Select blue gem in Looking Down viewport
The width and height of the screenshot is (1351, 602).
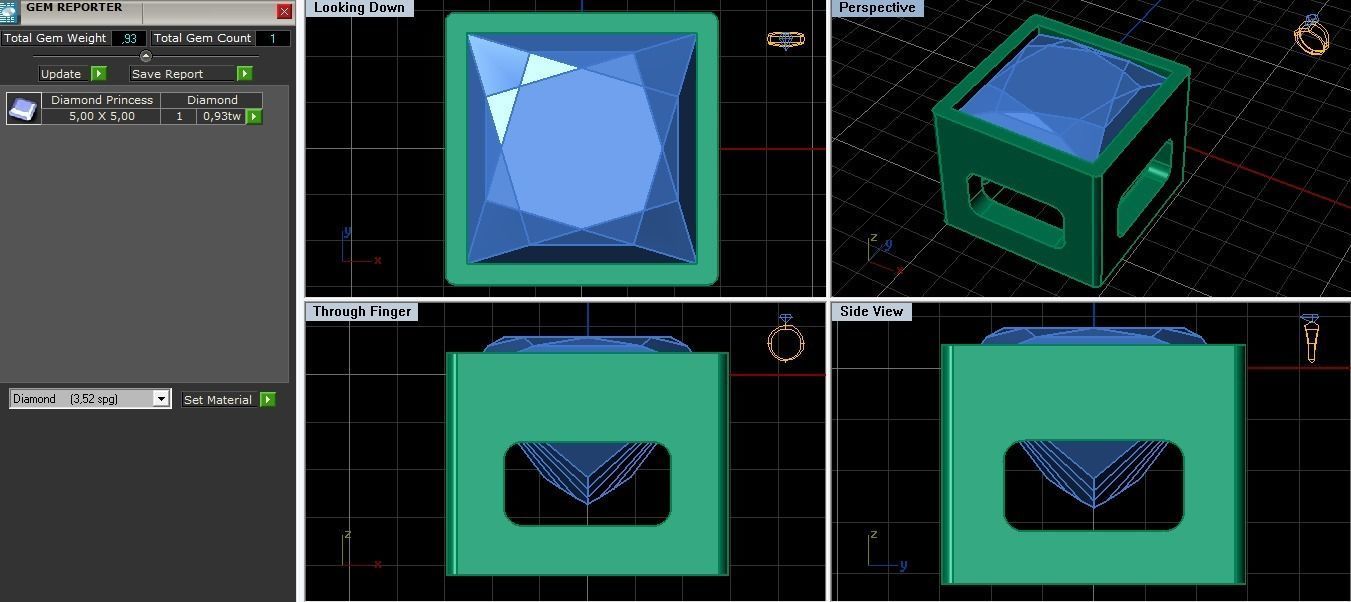[x=582, y=149]
